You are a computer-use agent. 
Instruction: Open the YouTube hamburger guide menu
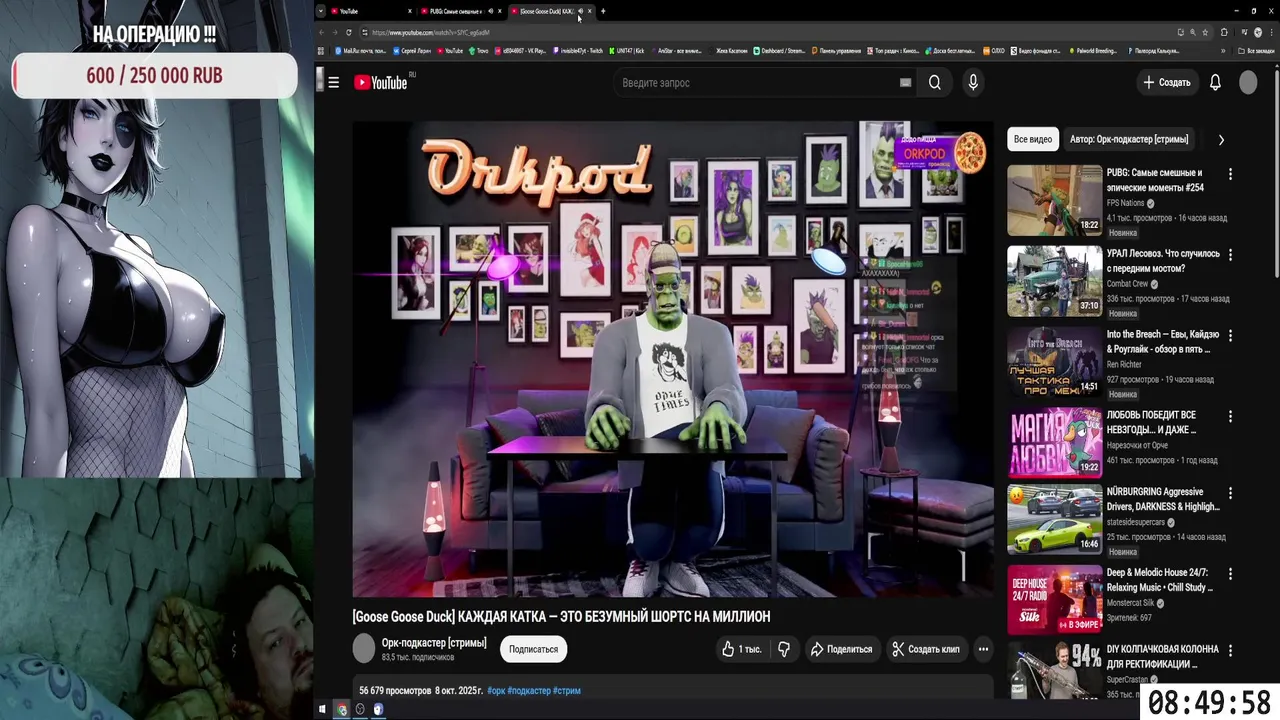point(333,83)
